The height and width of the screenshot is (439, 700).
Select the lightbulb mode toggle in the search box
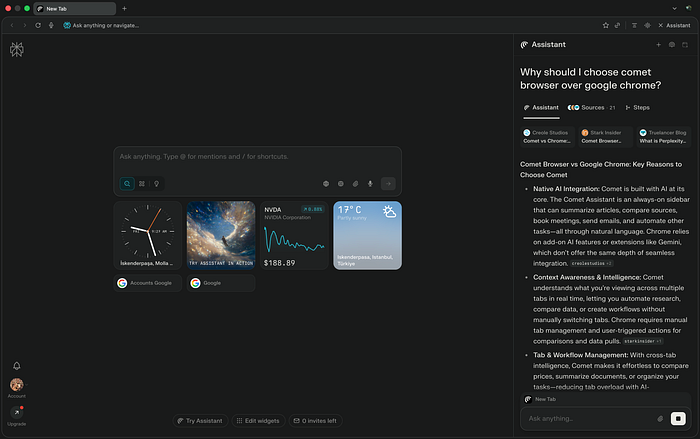coord(156,184)
